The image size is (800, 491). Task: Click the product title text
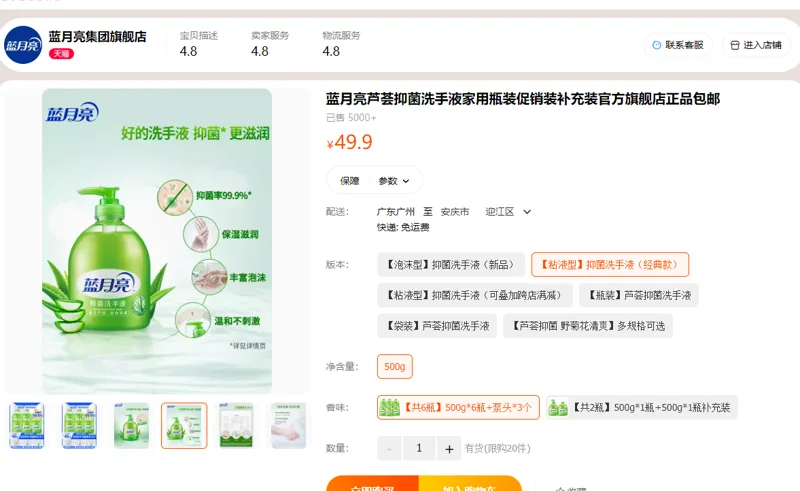click(x=523, y=99)
